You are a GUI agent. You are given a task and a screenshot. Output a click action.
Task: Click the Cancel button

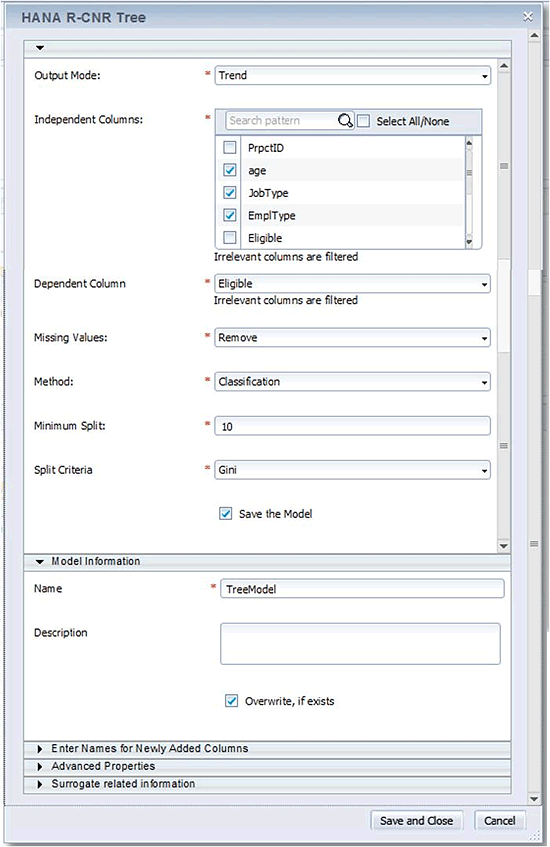500,821
